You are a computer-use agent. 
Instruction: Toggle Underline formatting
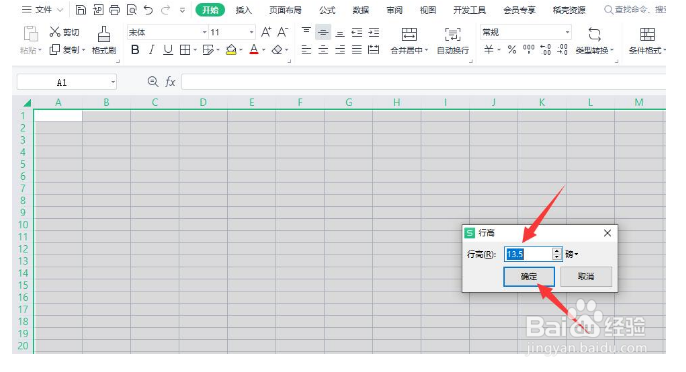point(168,50)
